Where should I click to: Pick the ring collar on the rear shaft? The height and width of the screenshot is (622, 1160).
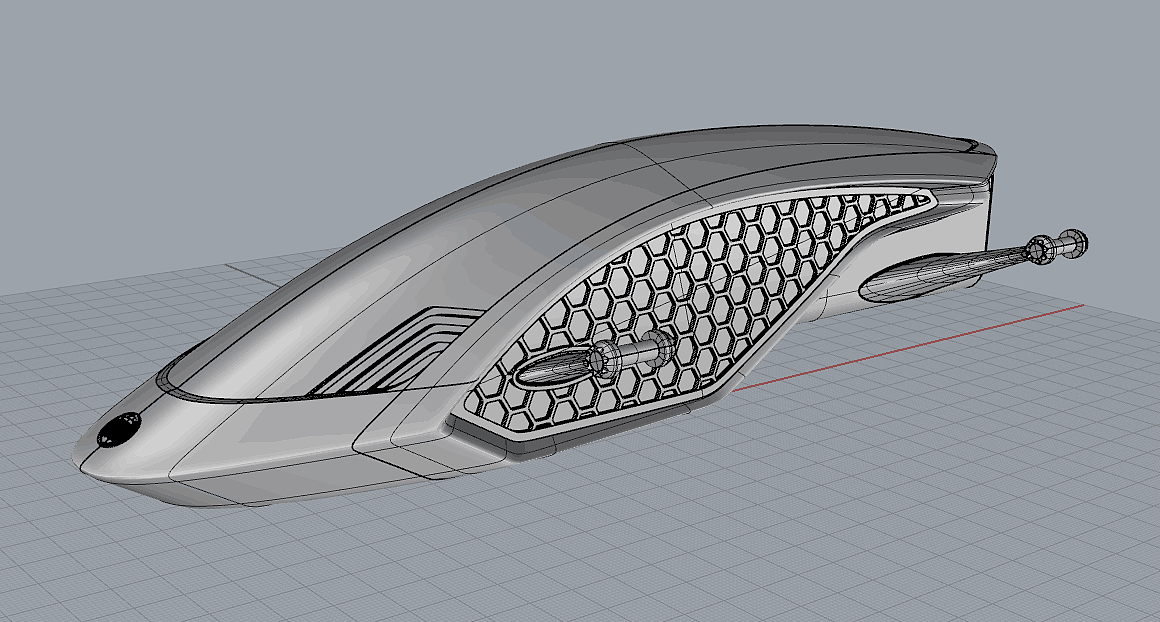pyautogui.click(x=1042, y=249)
